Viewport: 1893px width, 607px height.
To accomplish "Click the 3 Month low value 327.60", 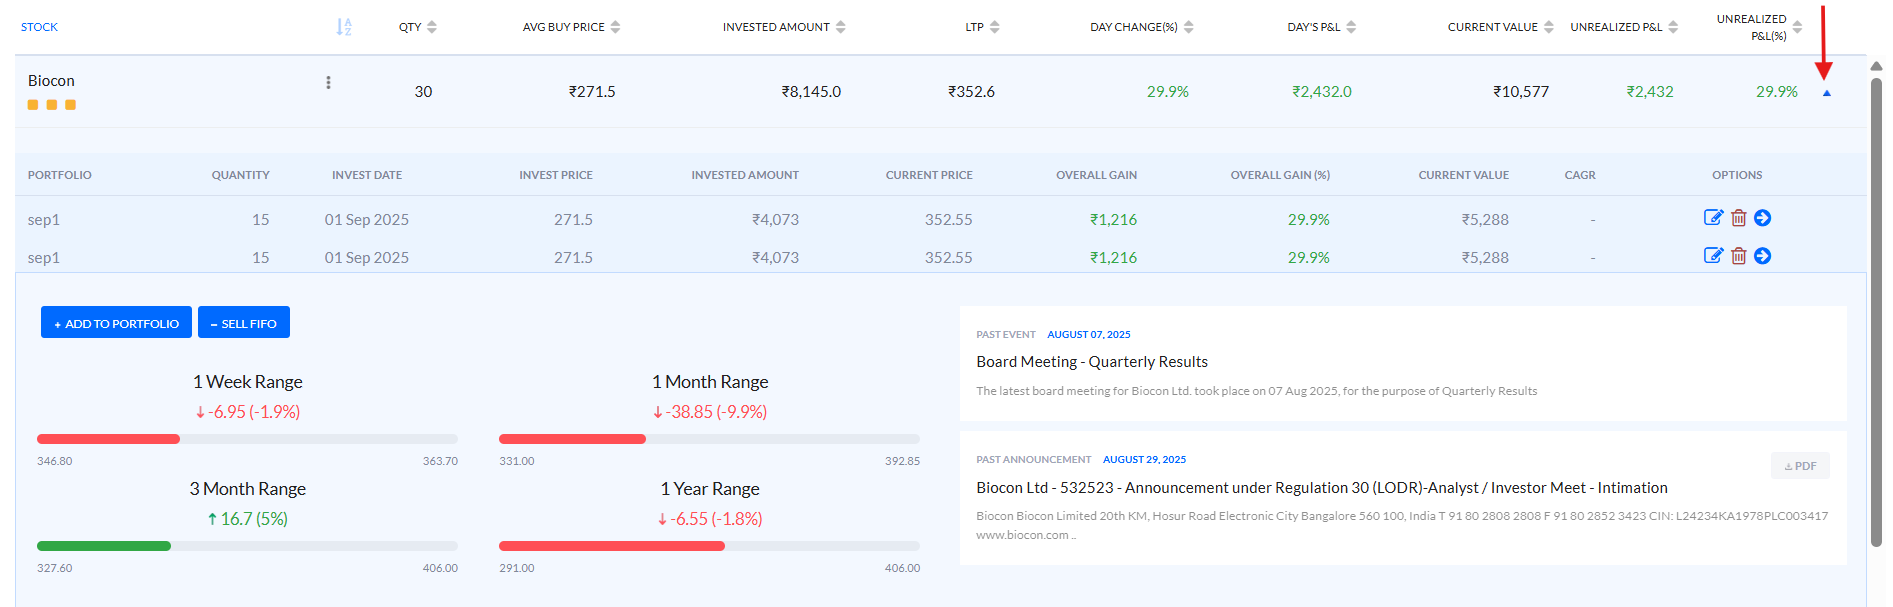I will 55,568.
